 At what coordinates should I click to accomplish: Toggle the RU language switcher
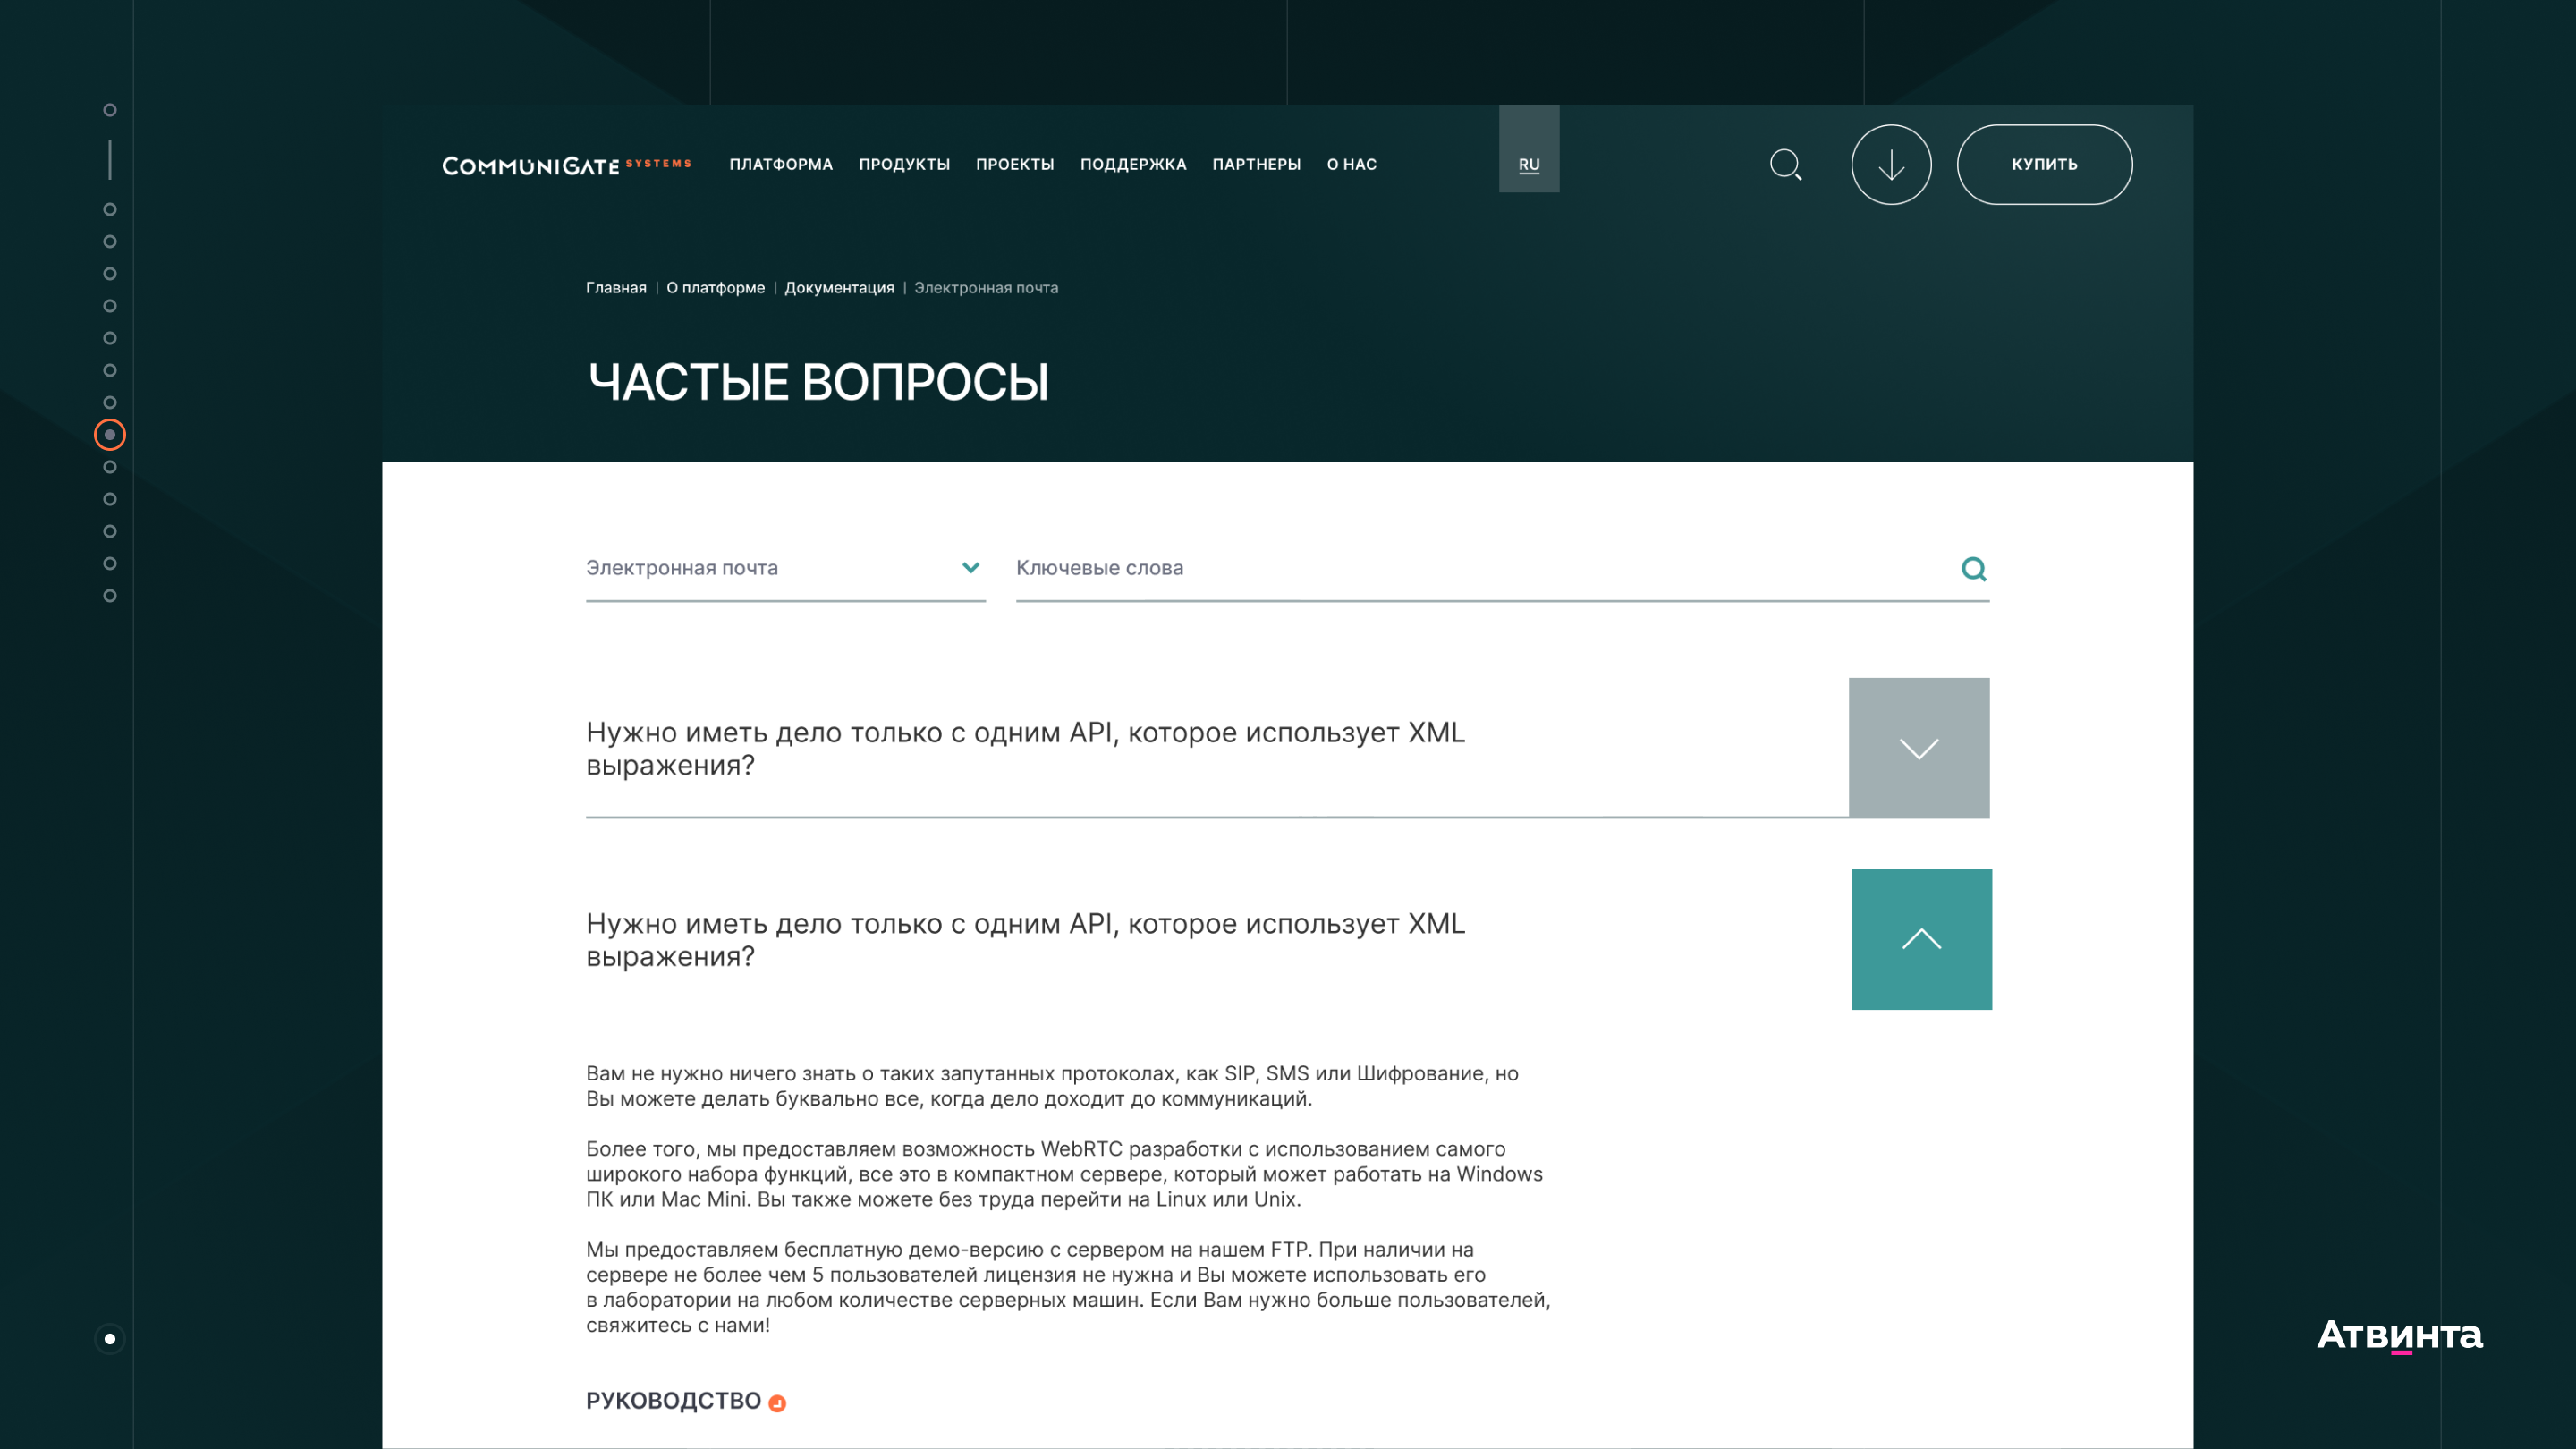1528,164
